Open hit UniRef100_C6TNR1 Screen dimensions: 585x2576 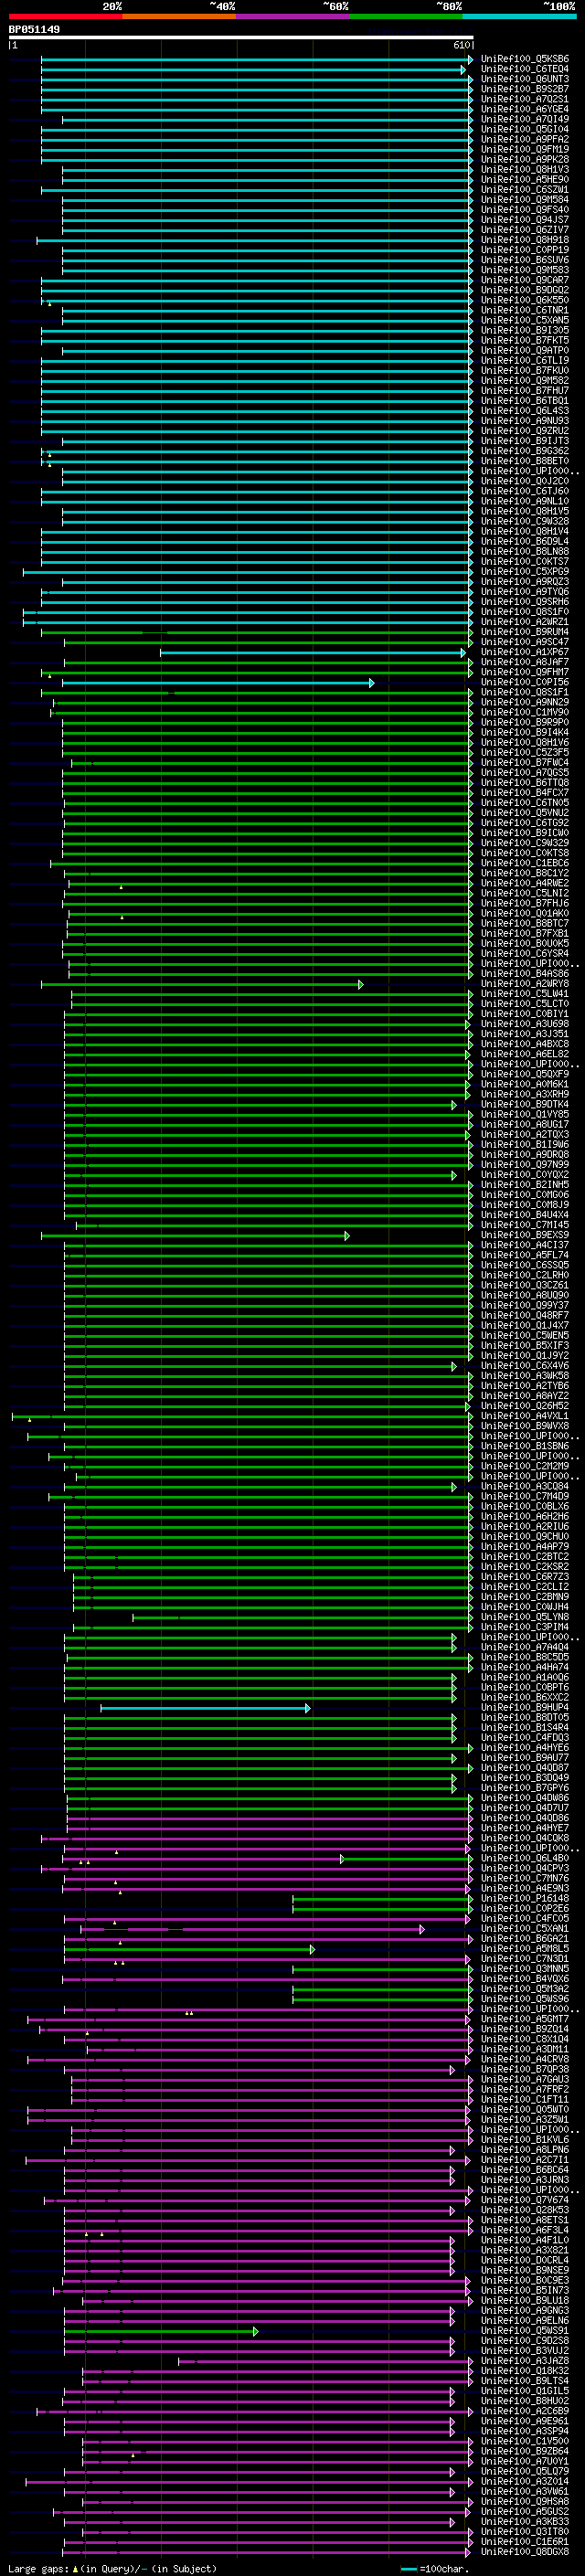pos(525,310)
